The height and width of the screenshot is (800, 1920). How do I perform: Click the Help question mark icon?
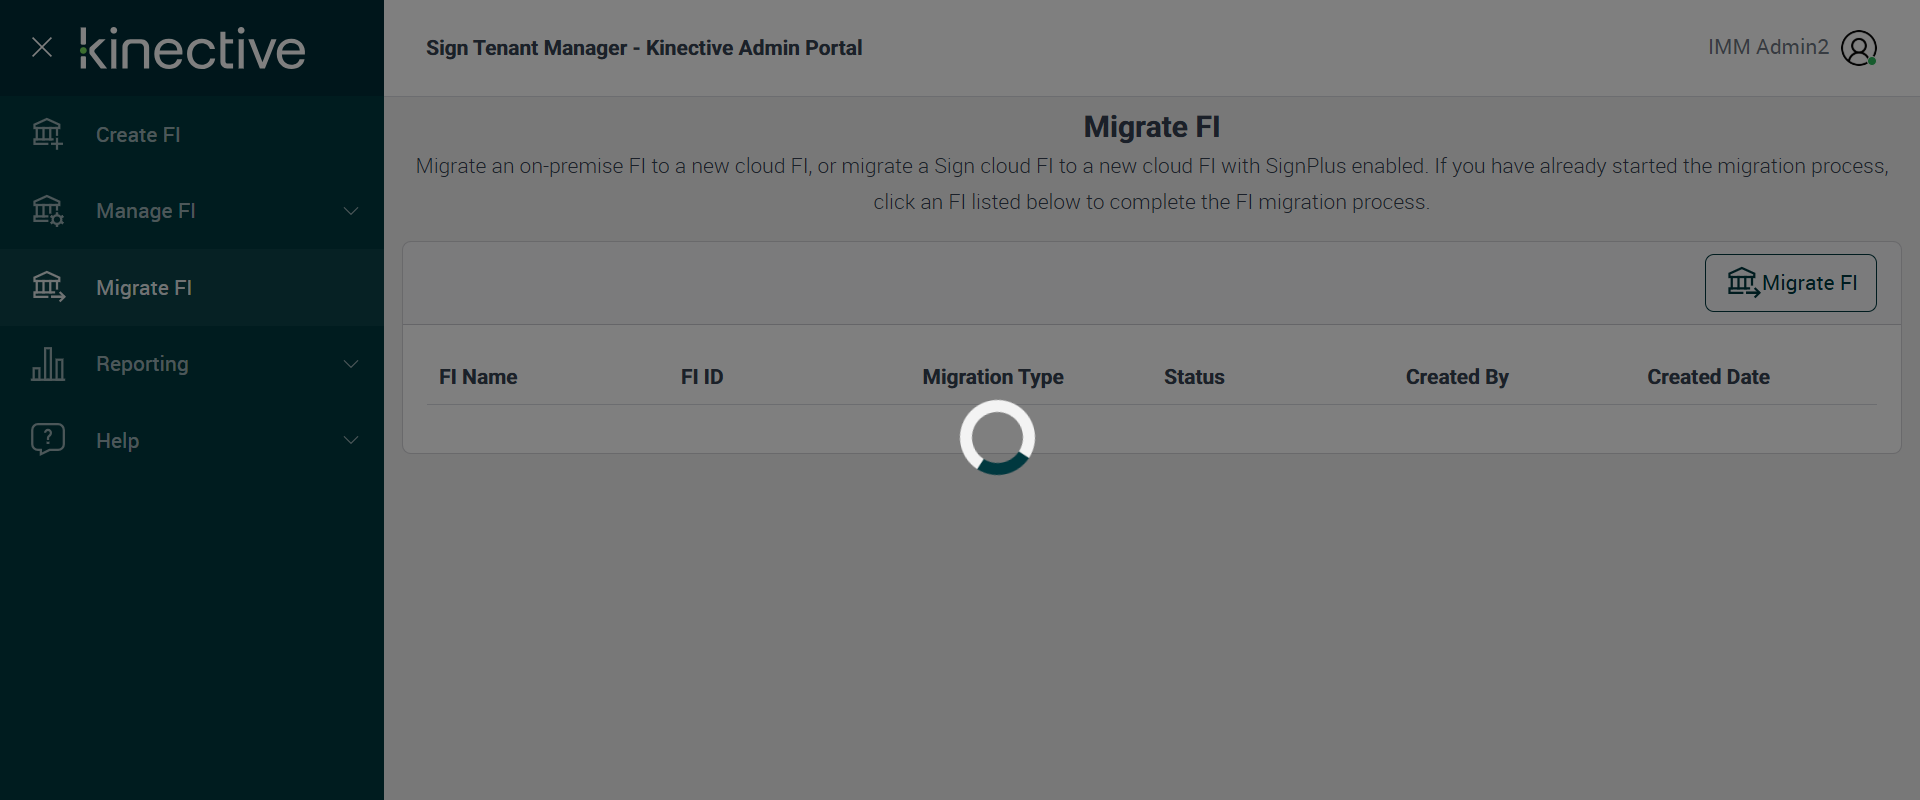click(x=47, y=440)
